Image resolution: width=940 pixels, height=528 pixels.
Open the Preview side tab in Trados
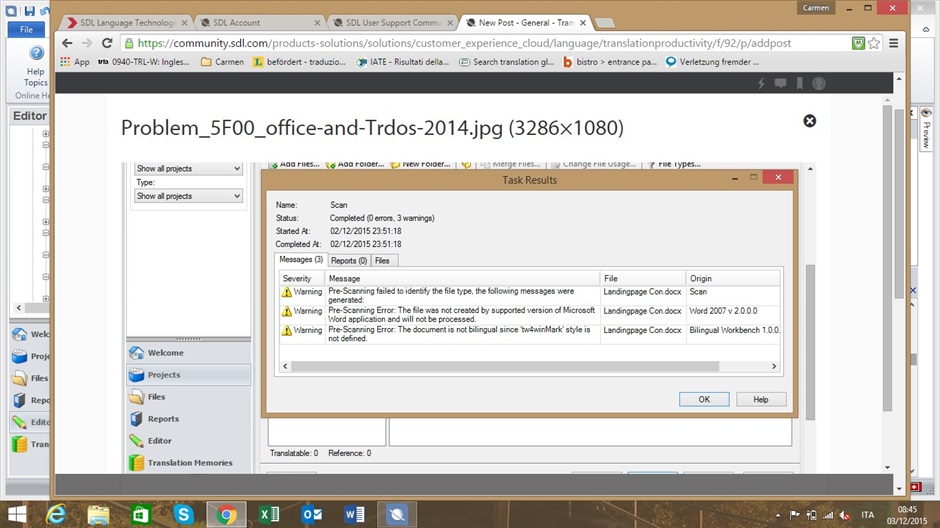click(x=926, y=129)
